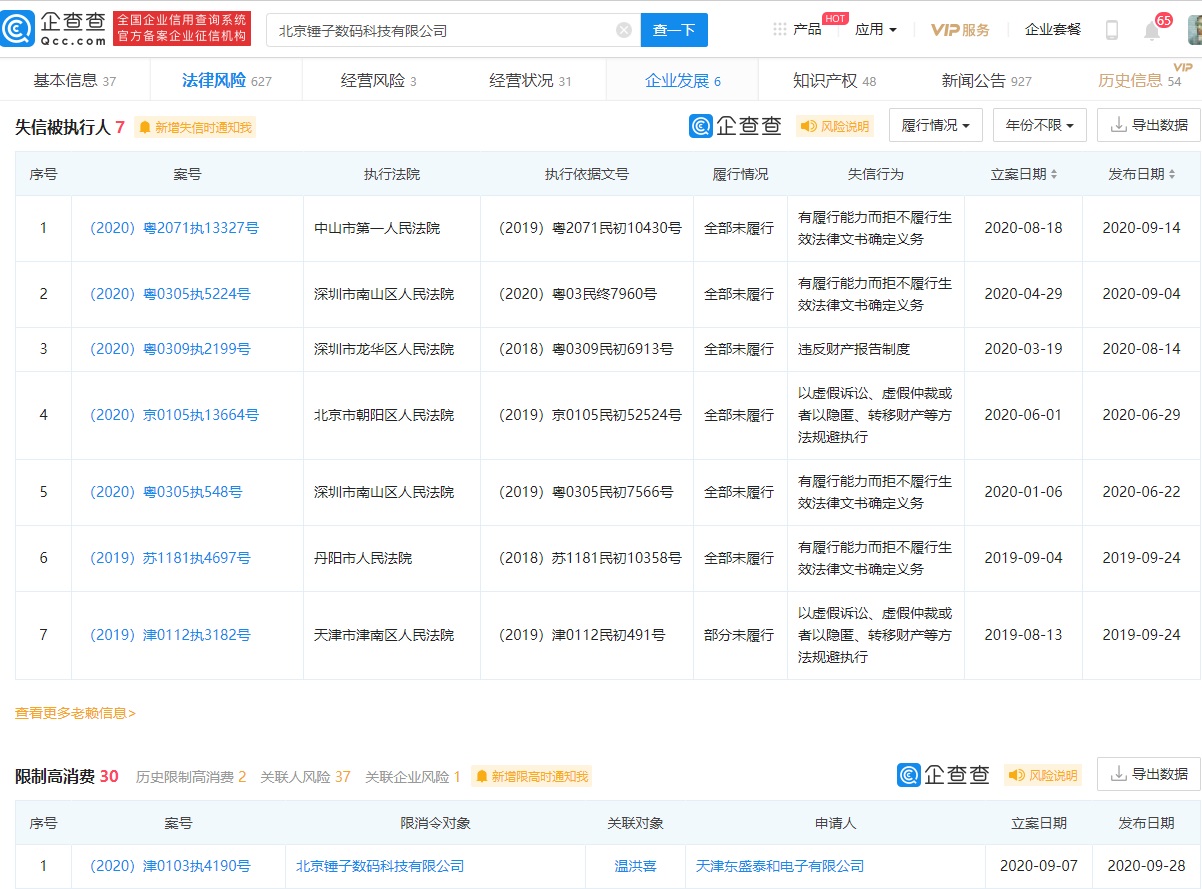Enable the 新增限高时通知我 notification alert
The width and height of the screenshot is (1202, 889).
(x=530, y=775)
